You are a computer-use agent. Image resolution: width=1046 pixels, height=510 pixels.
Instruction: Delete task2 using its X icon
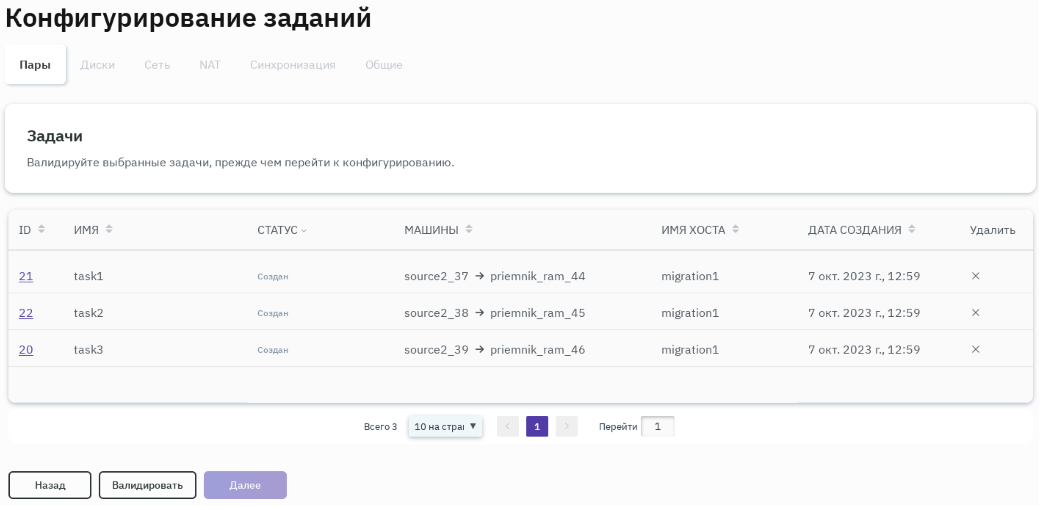click(976, 313)
